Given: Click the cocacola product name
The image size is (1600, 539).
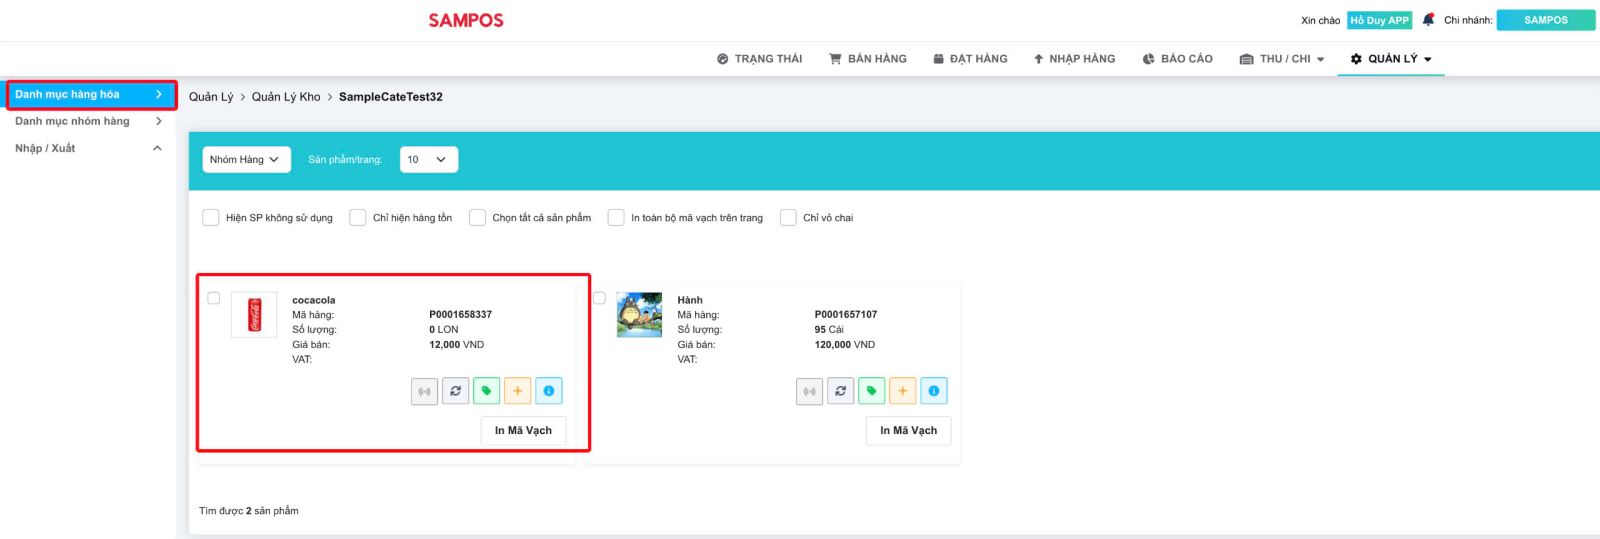Looking at the screenshot, I should (314, 300).
